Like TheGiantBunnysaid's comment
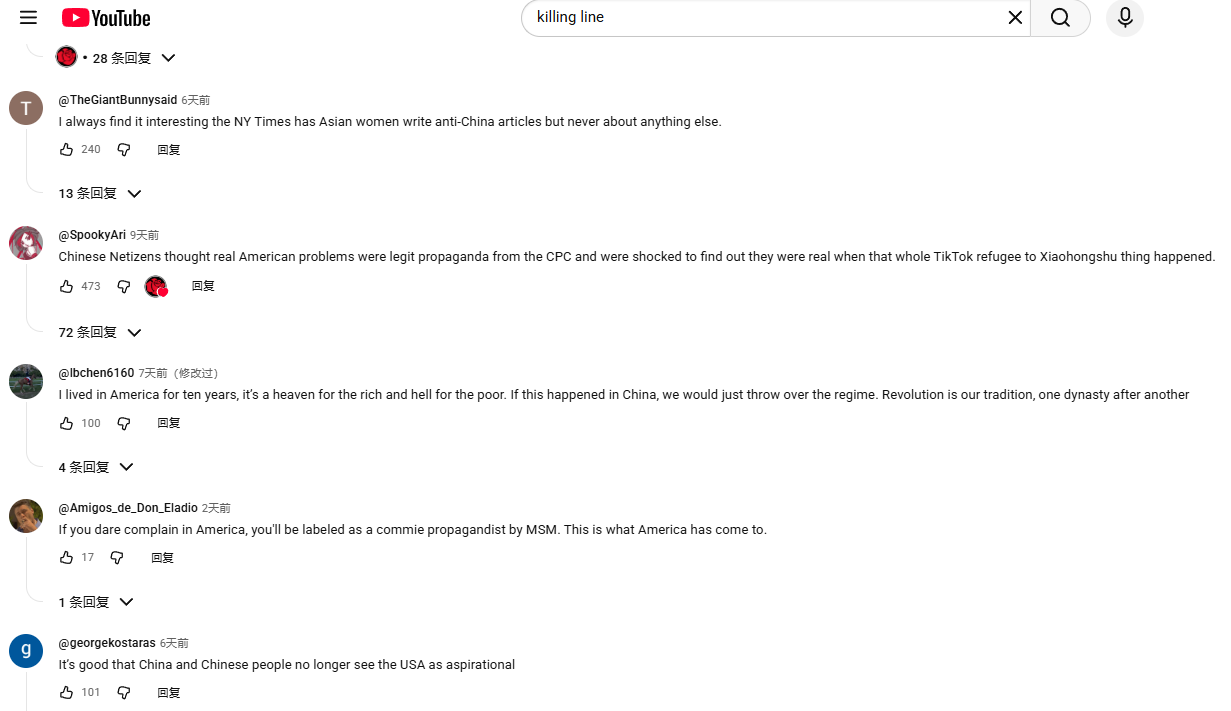 pyautogui.click(x=66, y=149)
